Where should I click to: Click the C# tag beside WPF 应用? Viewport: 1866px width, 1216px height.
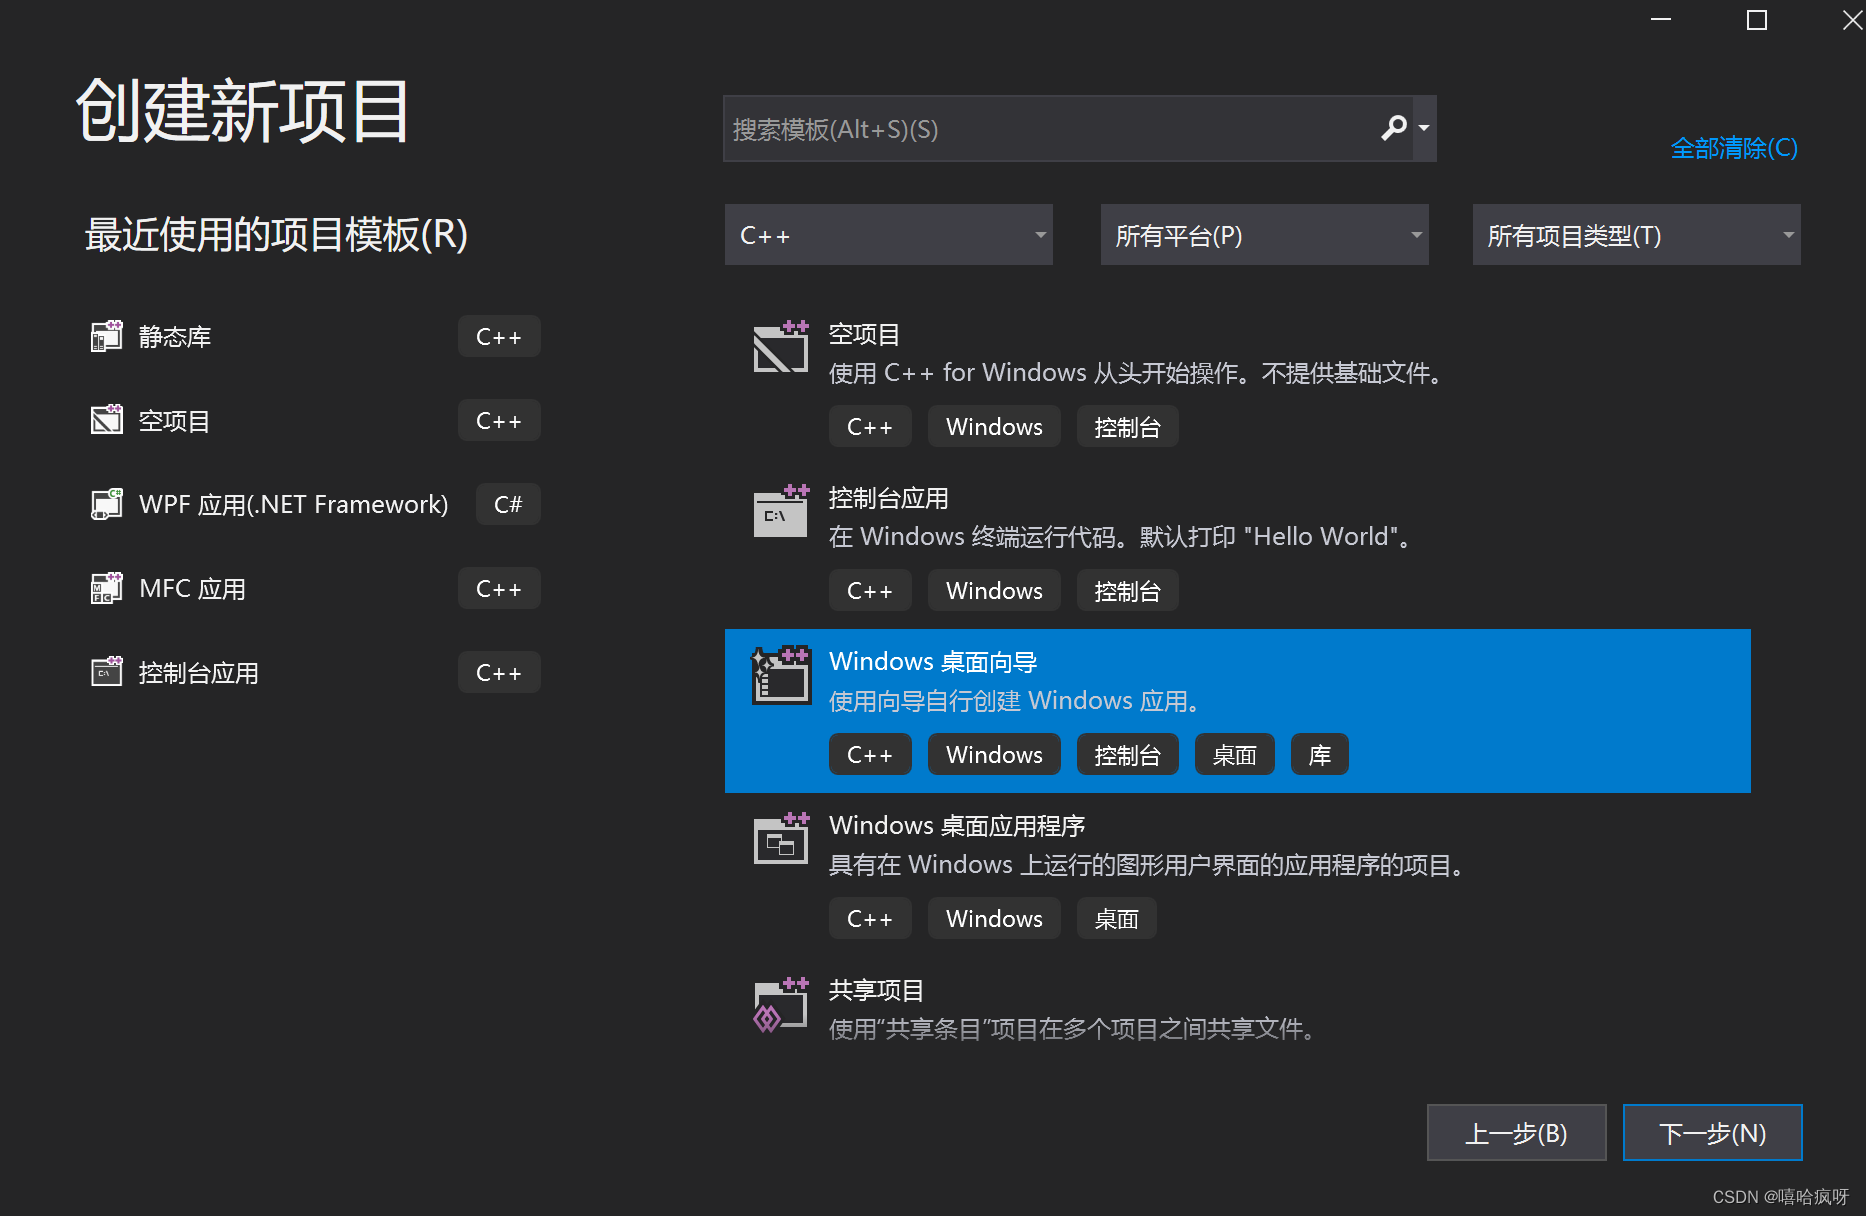(508, 504)
